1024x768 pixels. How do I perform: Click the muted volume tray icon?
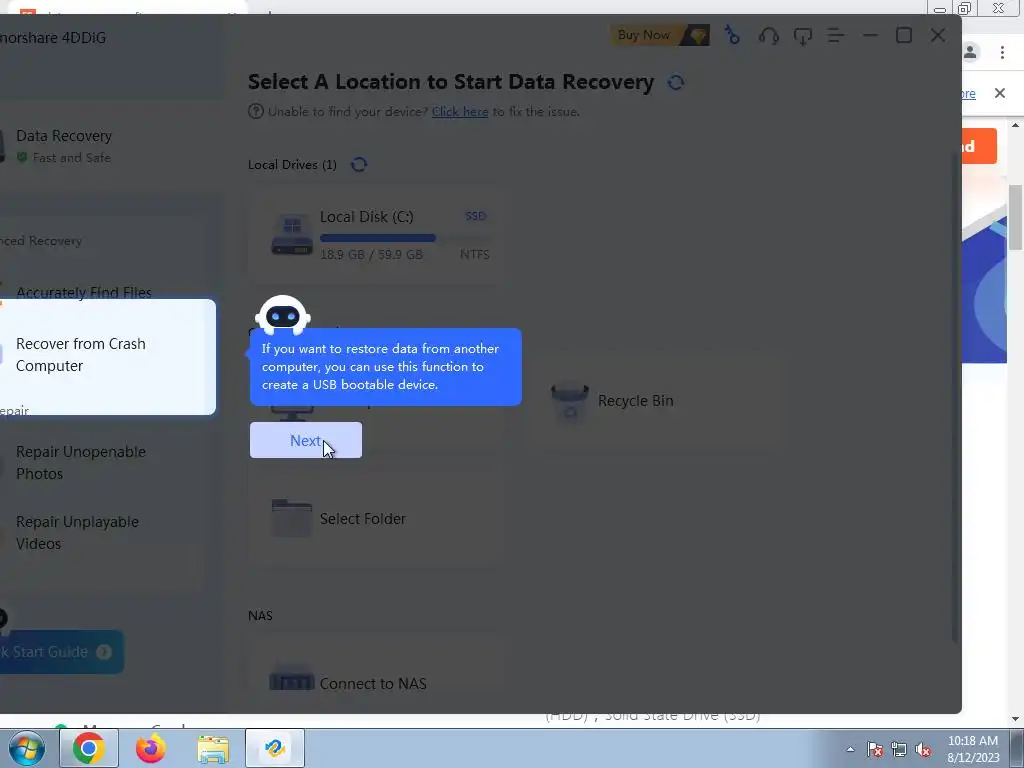pos(923,750)
